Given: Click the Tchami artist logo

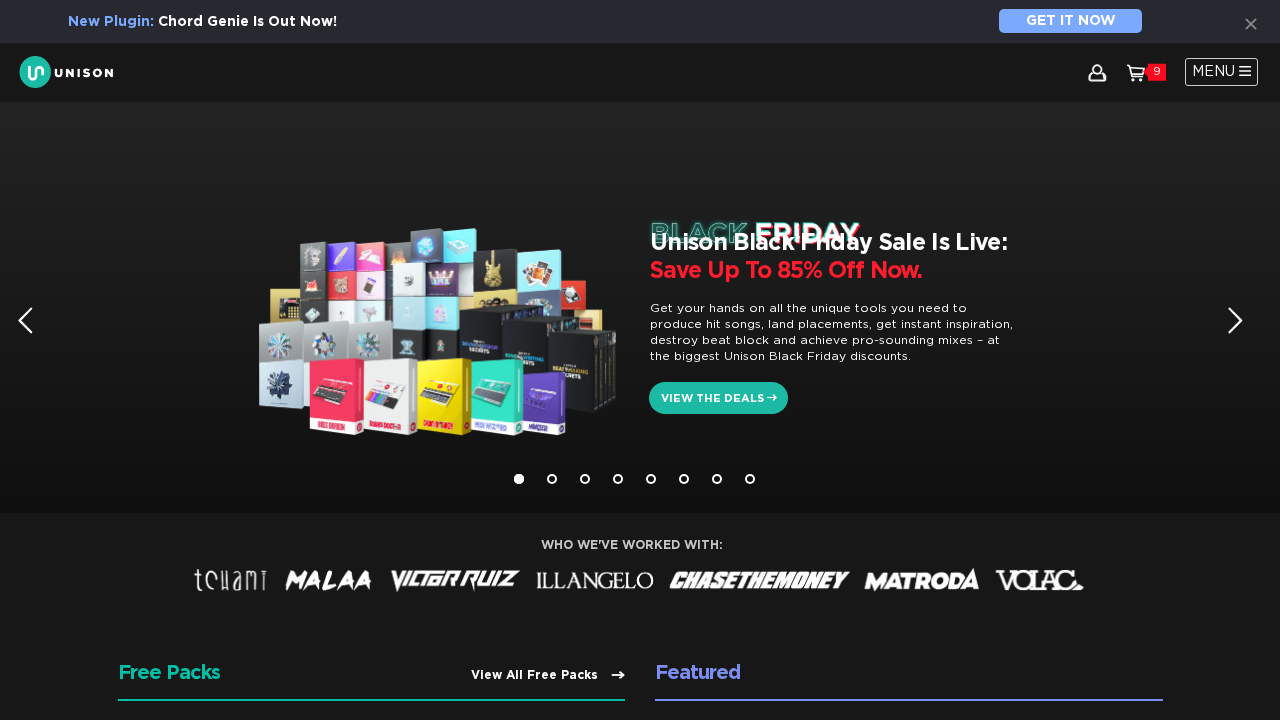Looking at the screenshot, I should [x=230, y=580].
